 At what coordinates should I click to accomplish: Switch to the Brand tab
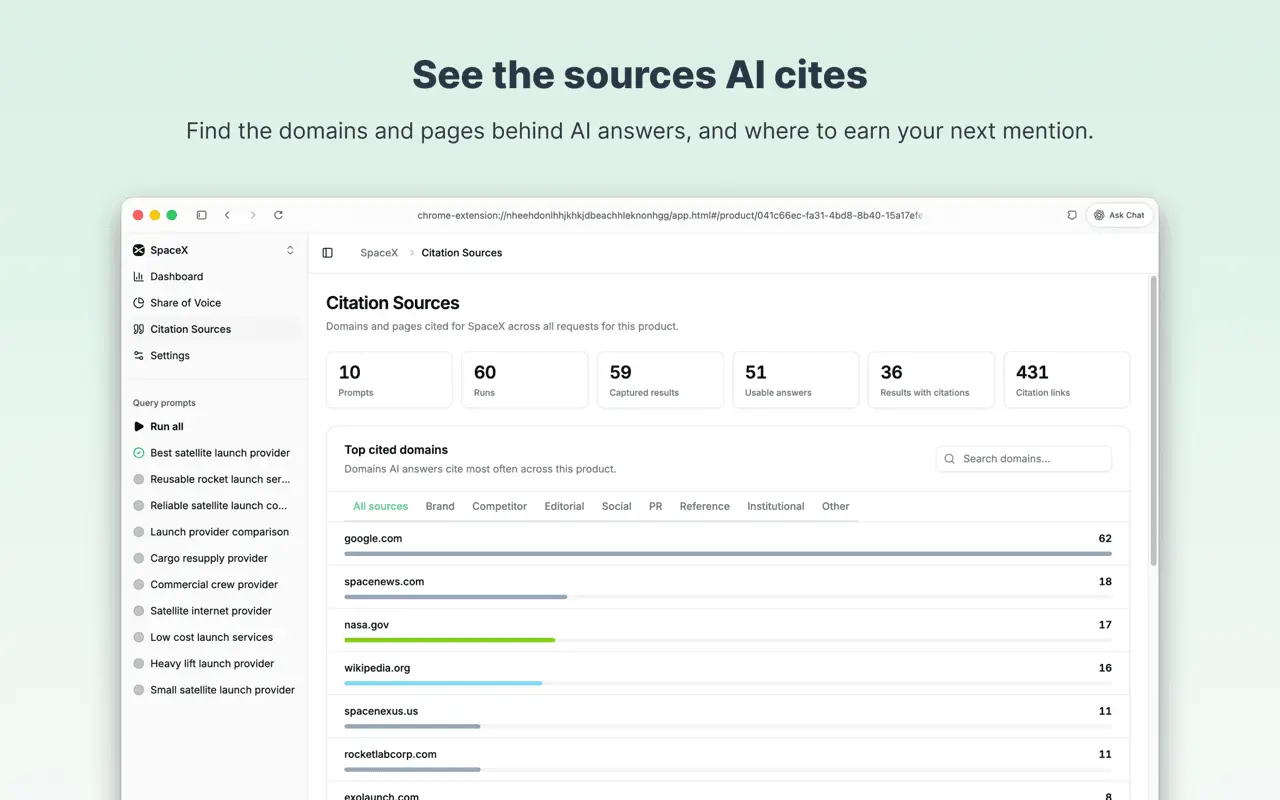coord(440,506)
